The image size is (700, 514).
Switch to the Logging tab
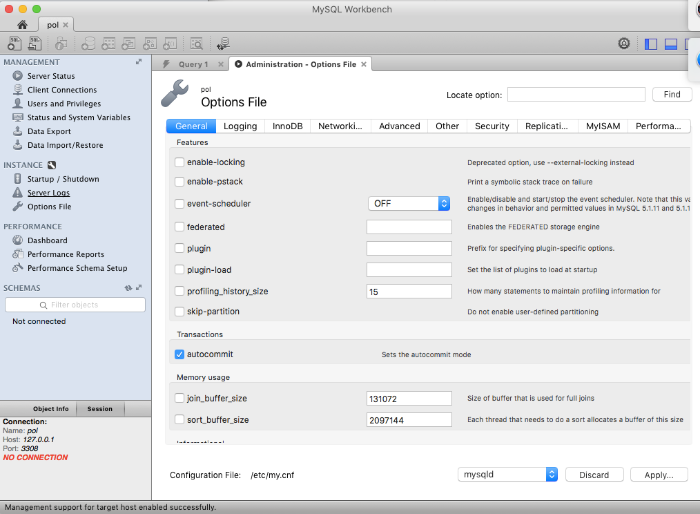click(240, 126)
